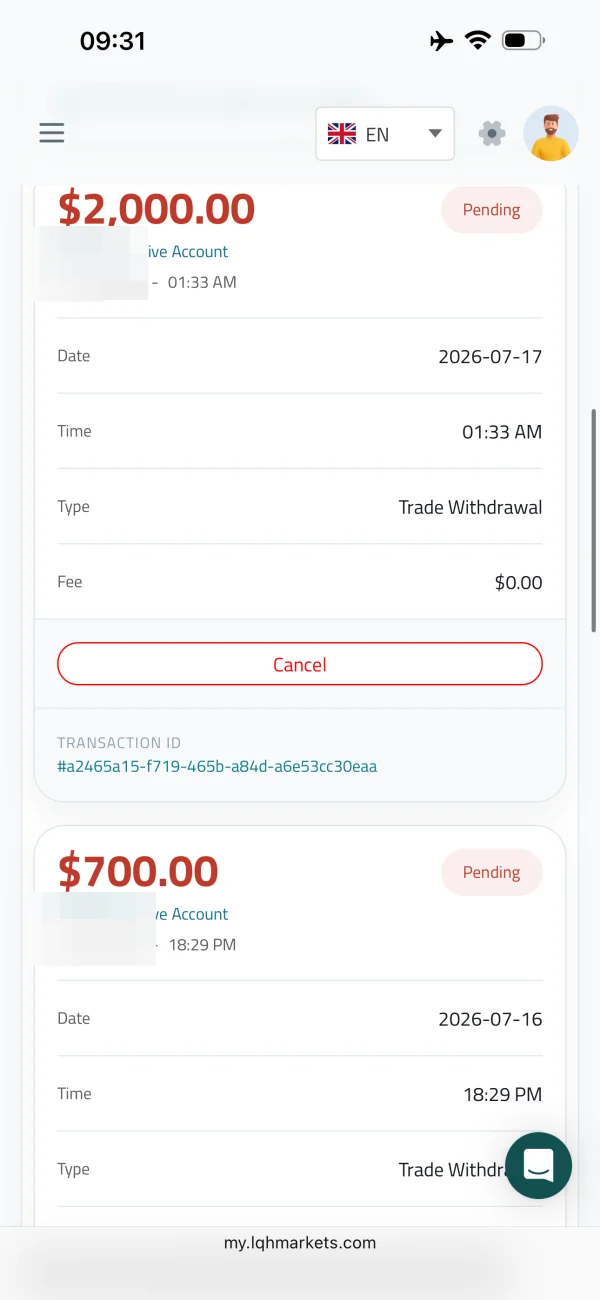Click the my.lqhmarkets.com address bar
Viewport: 600px width, 1300px height.
[300, 1243]
